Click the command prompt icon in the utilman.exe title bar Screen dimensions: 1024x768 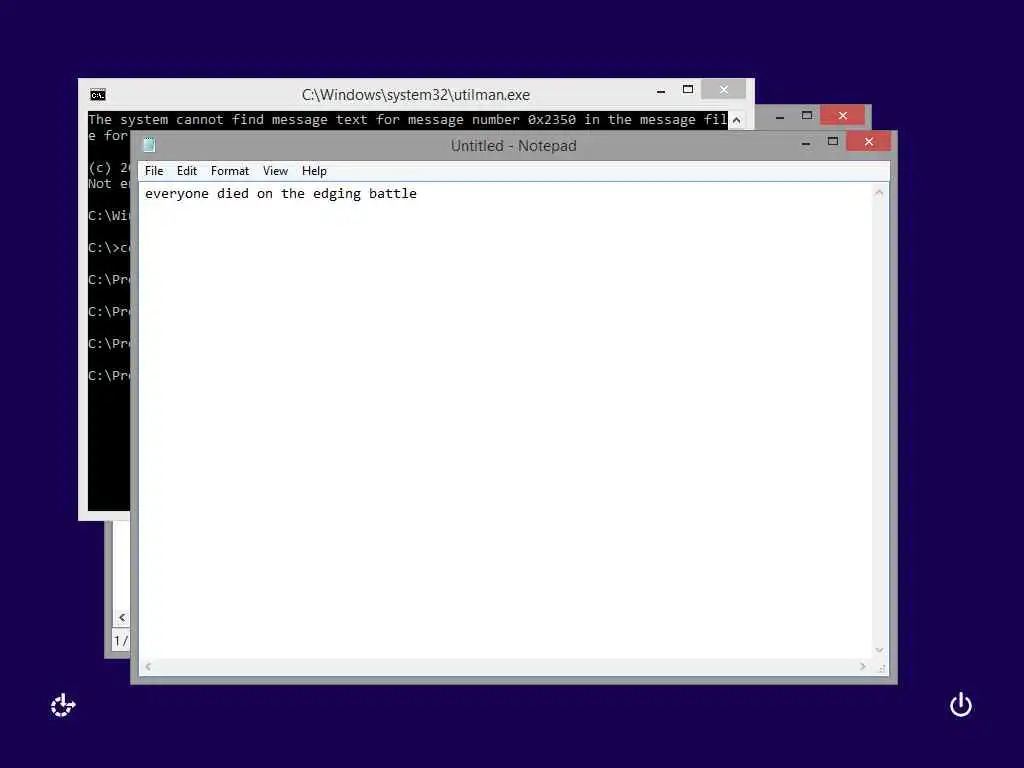tap(98, 95)
